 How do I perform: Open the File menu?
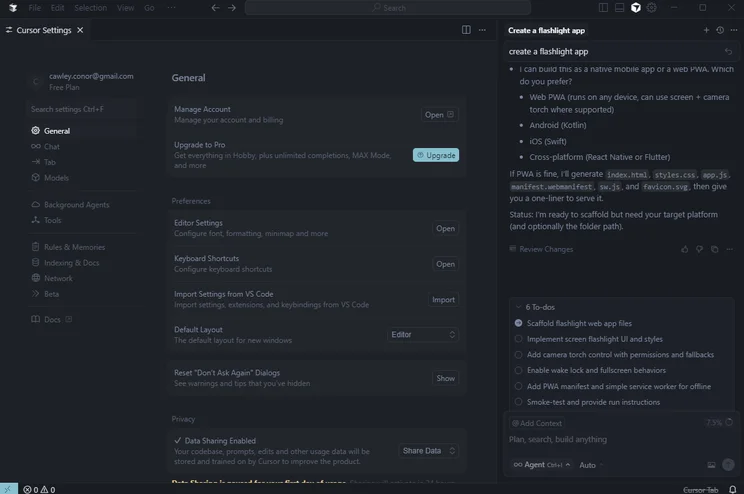[34, 8]
